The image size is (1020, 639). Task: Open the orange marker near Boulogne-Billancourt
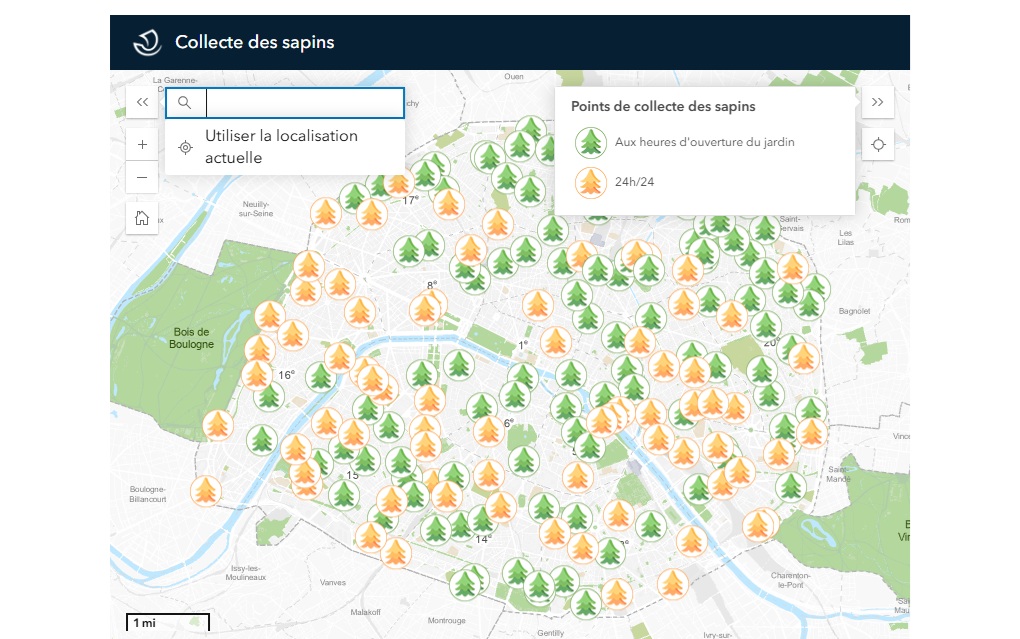[206, 490]
